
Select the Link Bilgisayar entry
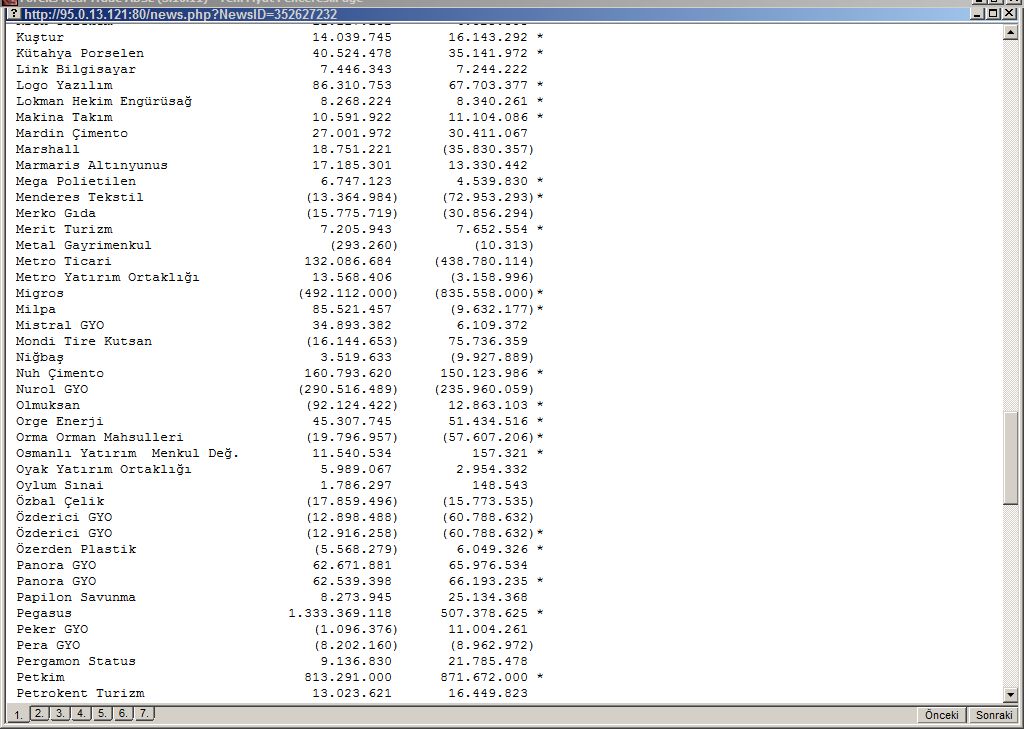[x=76, y=69]
